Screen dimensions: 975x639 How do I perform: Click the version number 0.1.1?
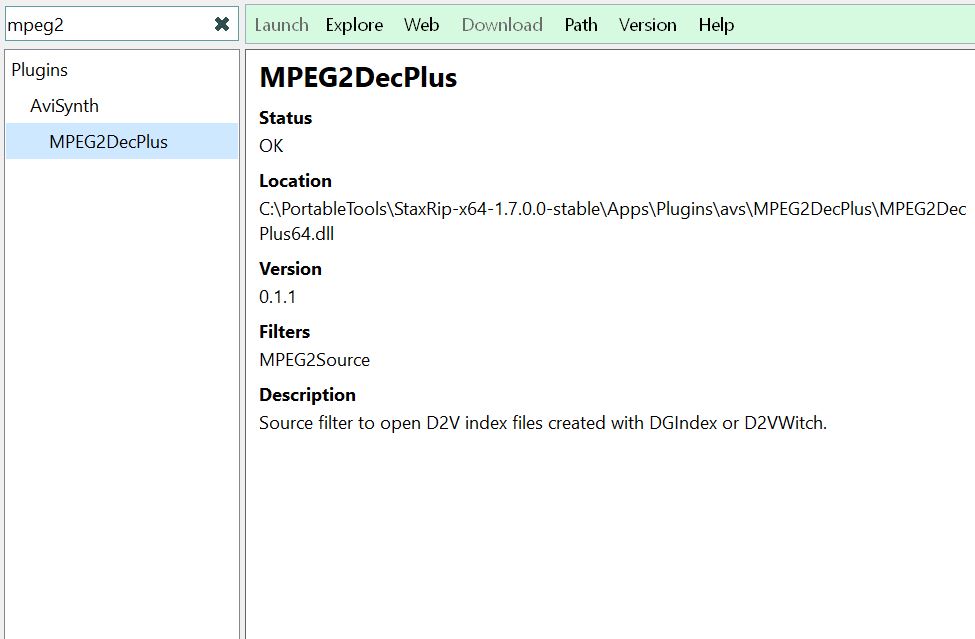pos(277,297)
